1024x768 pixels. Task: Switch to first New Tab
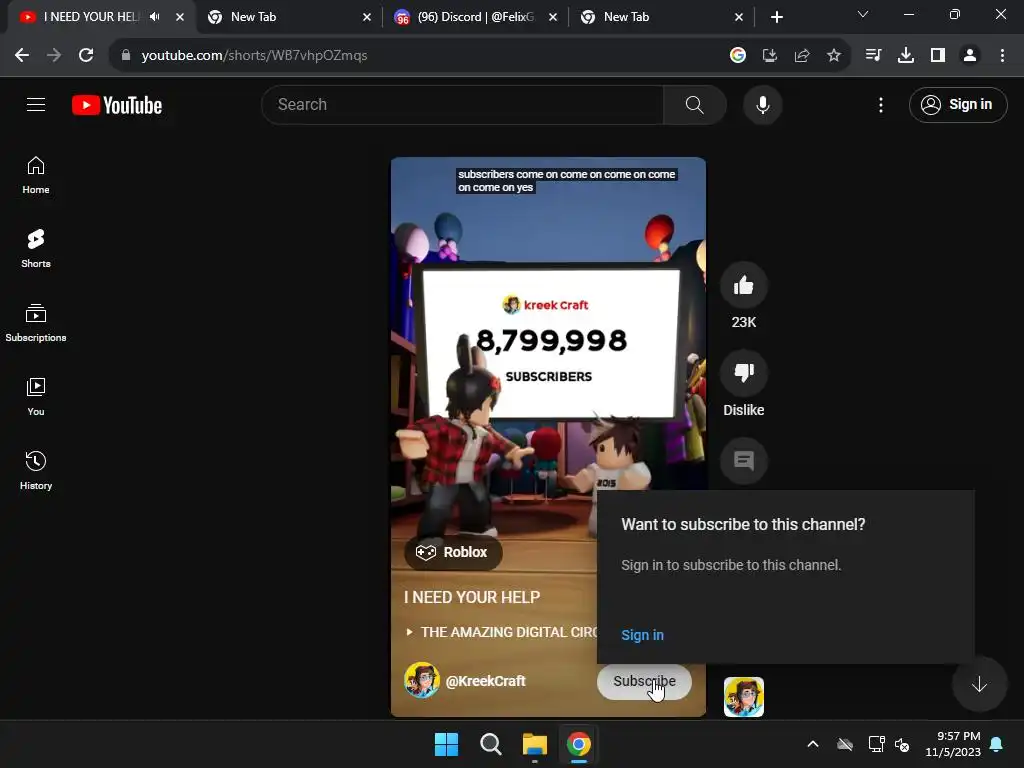pos(287,17)
